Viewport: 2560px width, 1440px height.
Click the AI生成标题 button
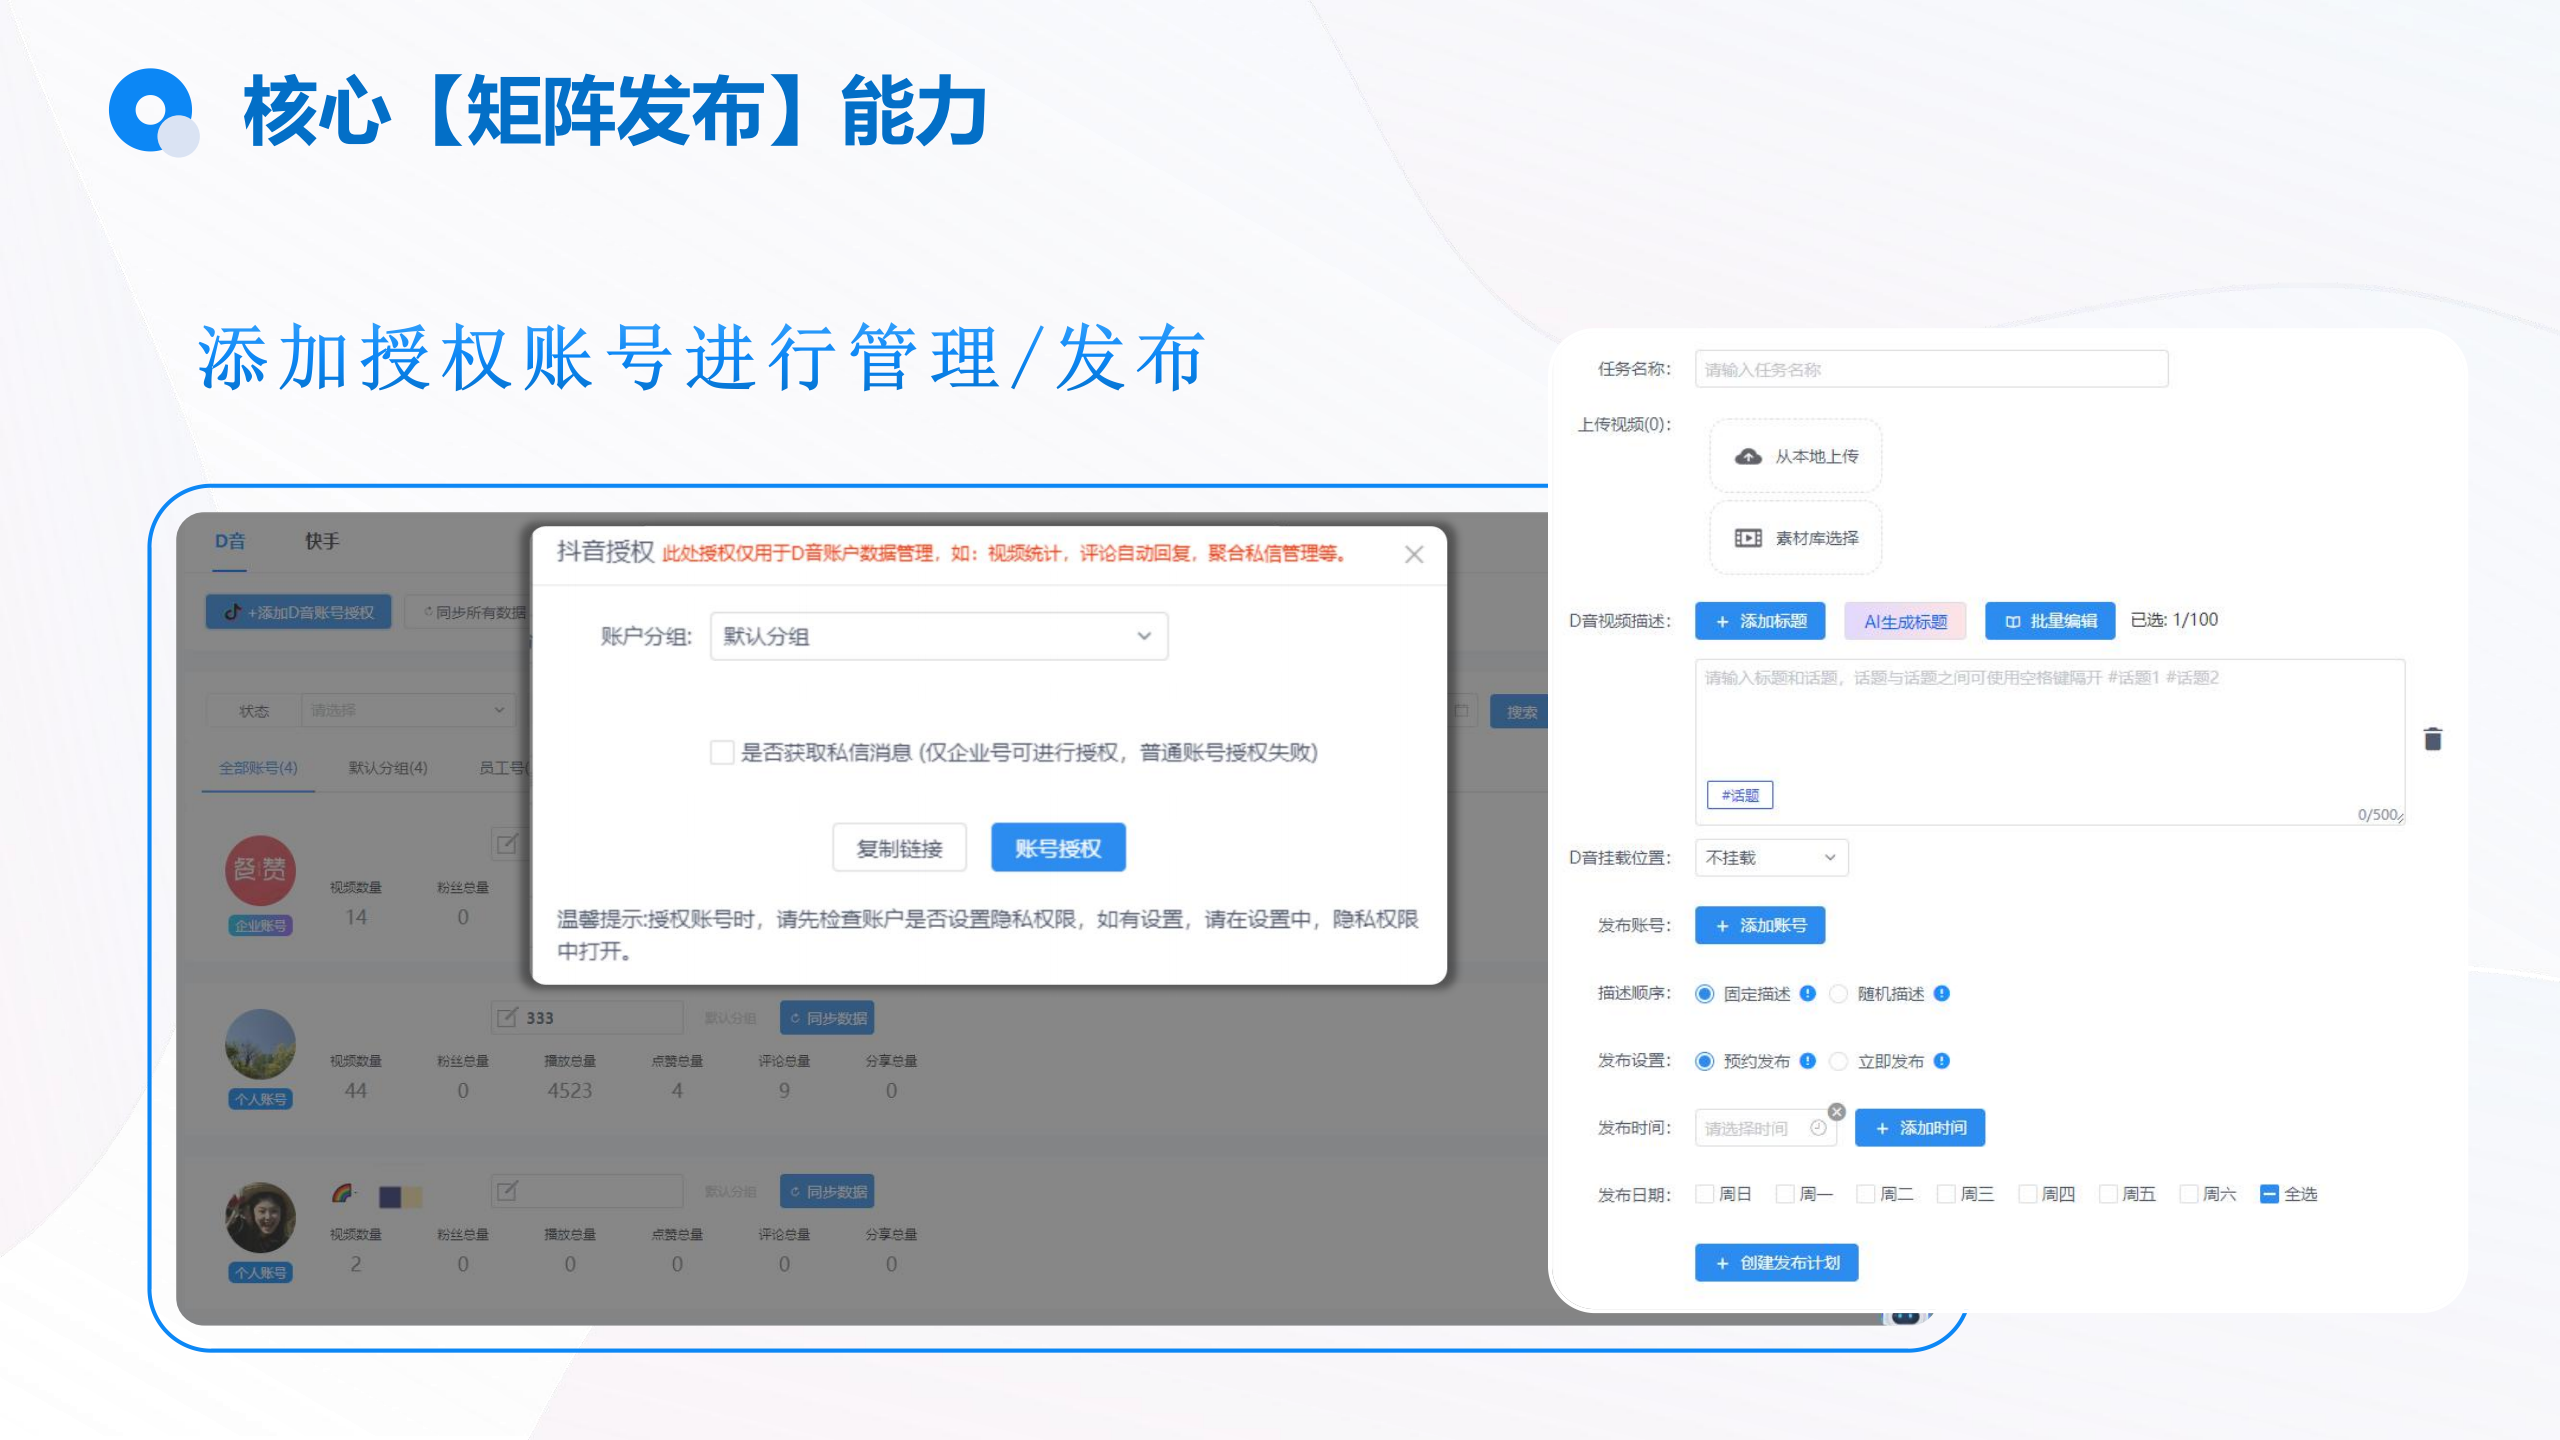1904,621
